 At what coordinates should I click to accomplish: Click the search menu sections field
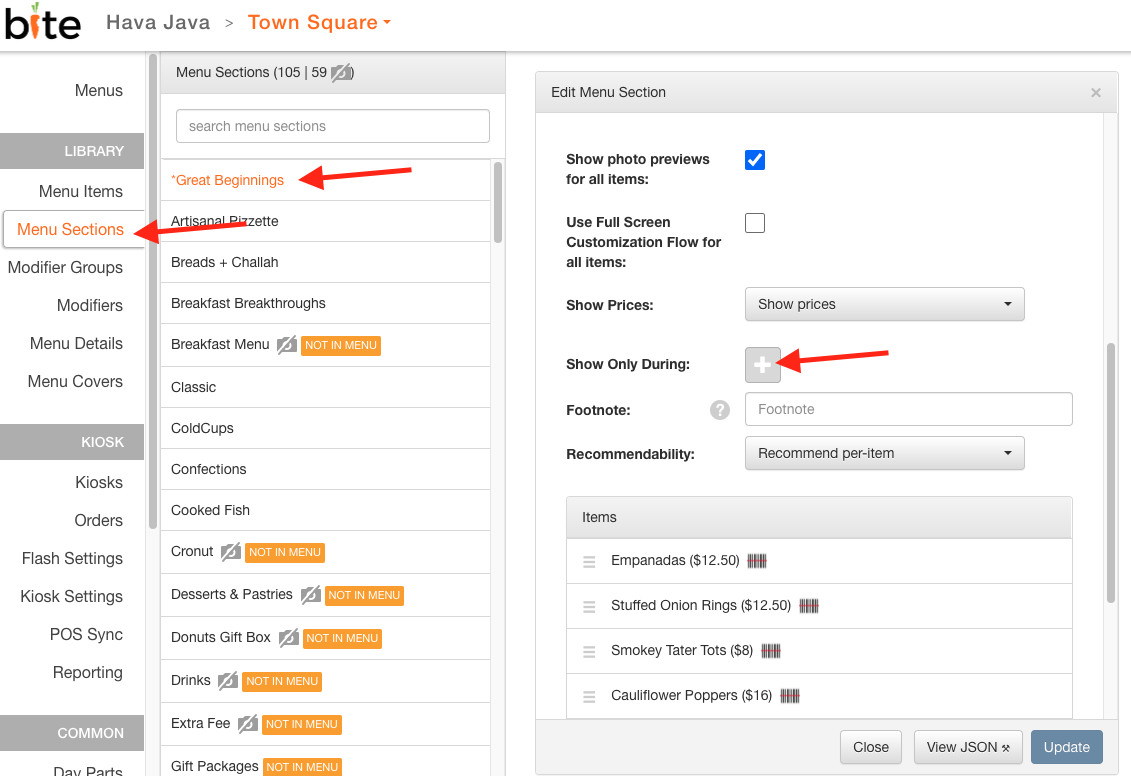pyautogui.click(x=333, y=126)
